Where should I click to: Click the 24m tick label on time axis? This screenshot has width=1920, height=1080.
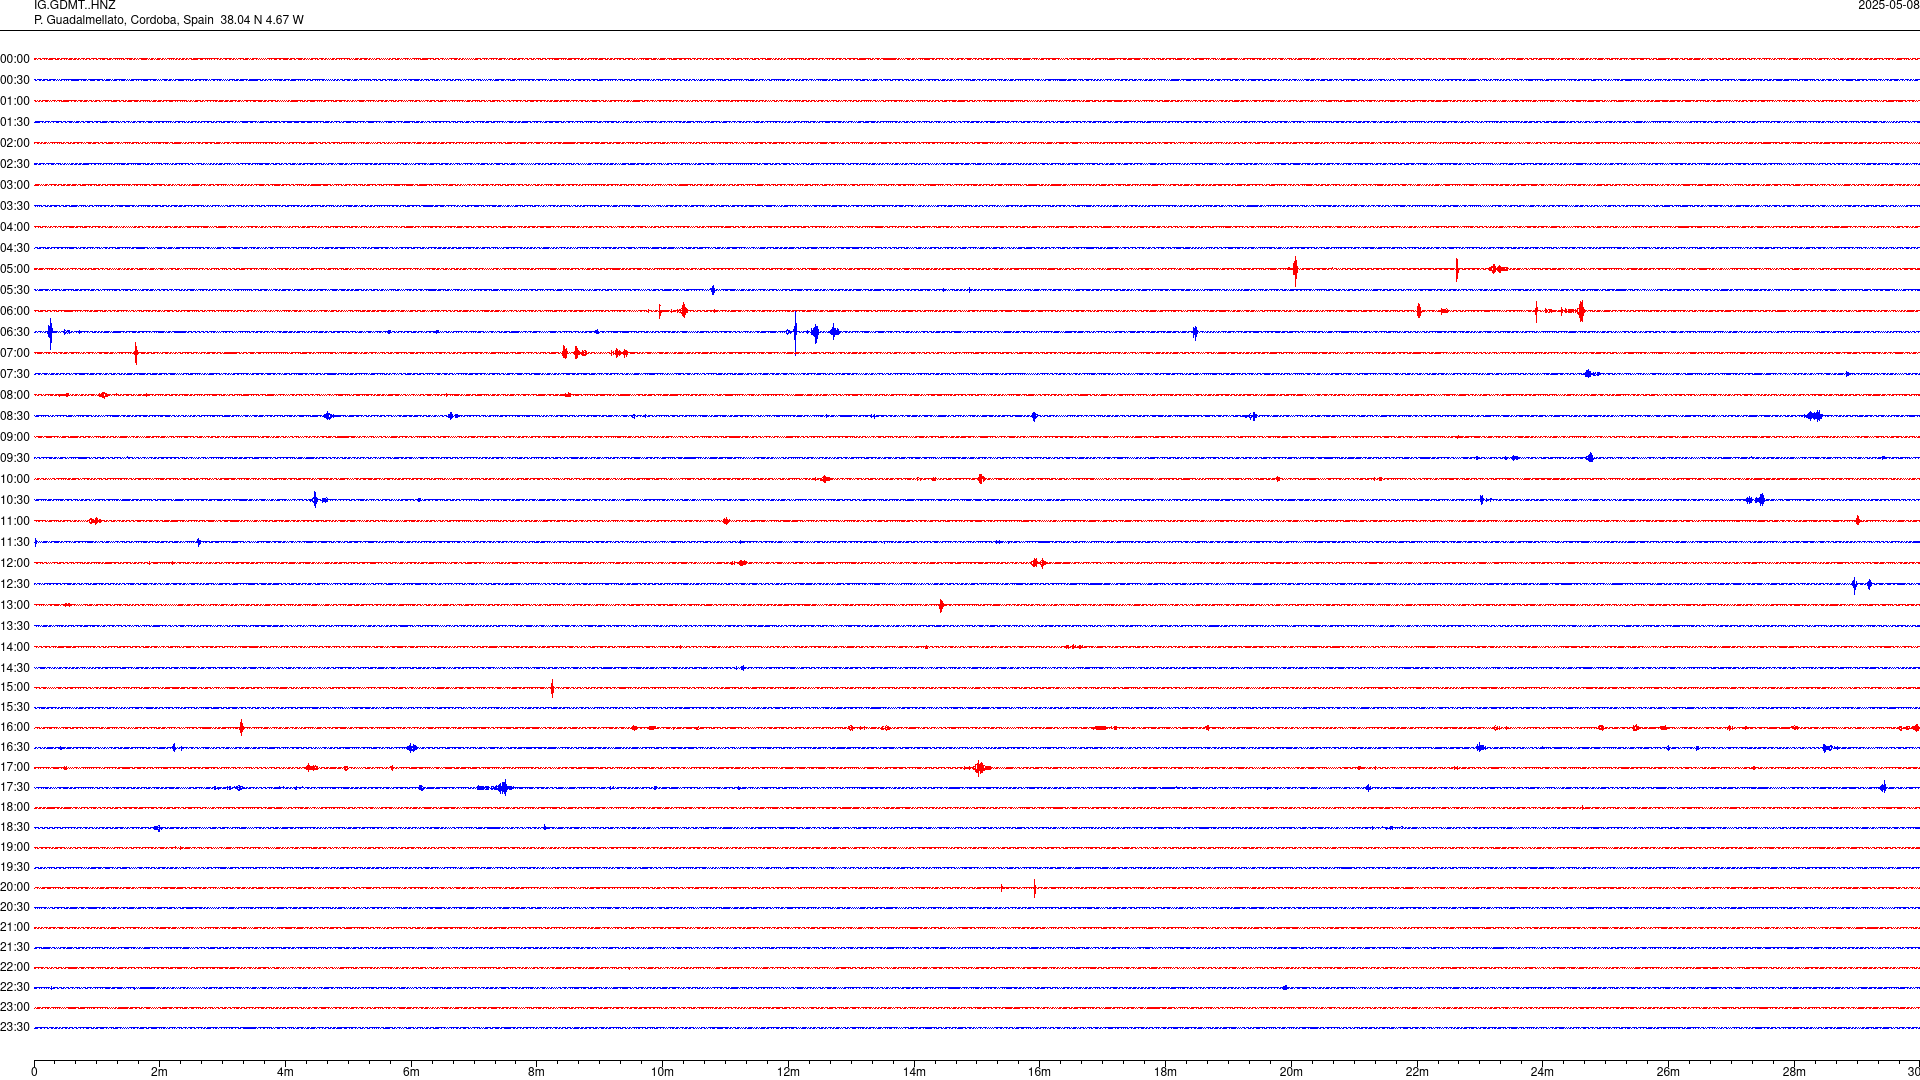pyautogui.click(x=1542, y=1072)
